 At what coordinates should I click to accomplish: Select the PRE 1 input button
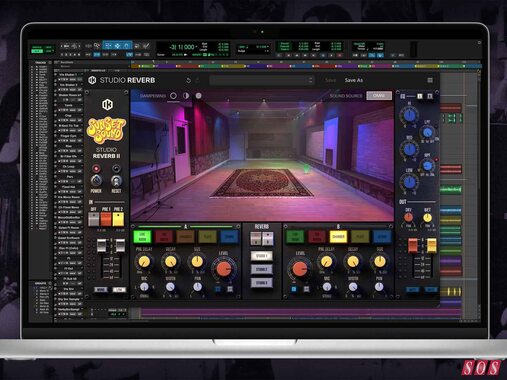point(106,219)
